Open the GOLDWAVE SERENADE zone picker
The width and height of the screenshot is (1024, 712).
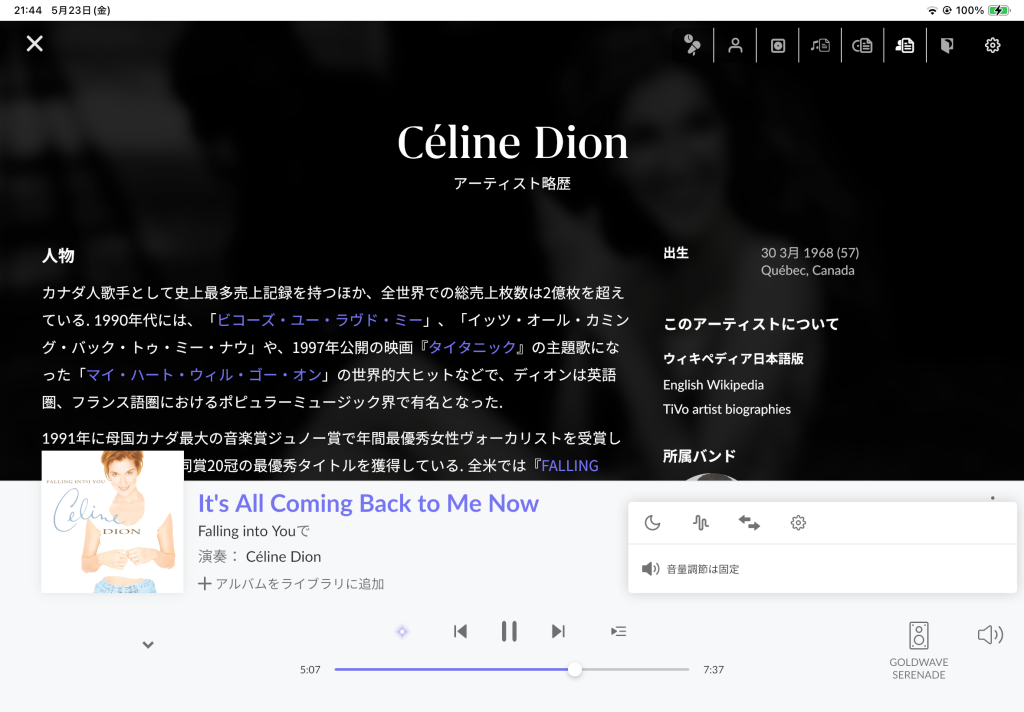(918, 651)
